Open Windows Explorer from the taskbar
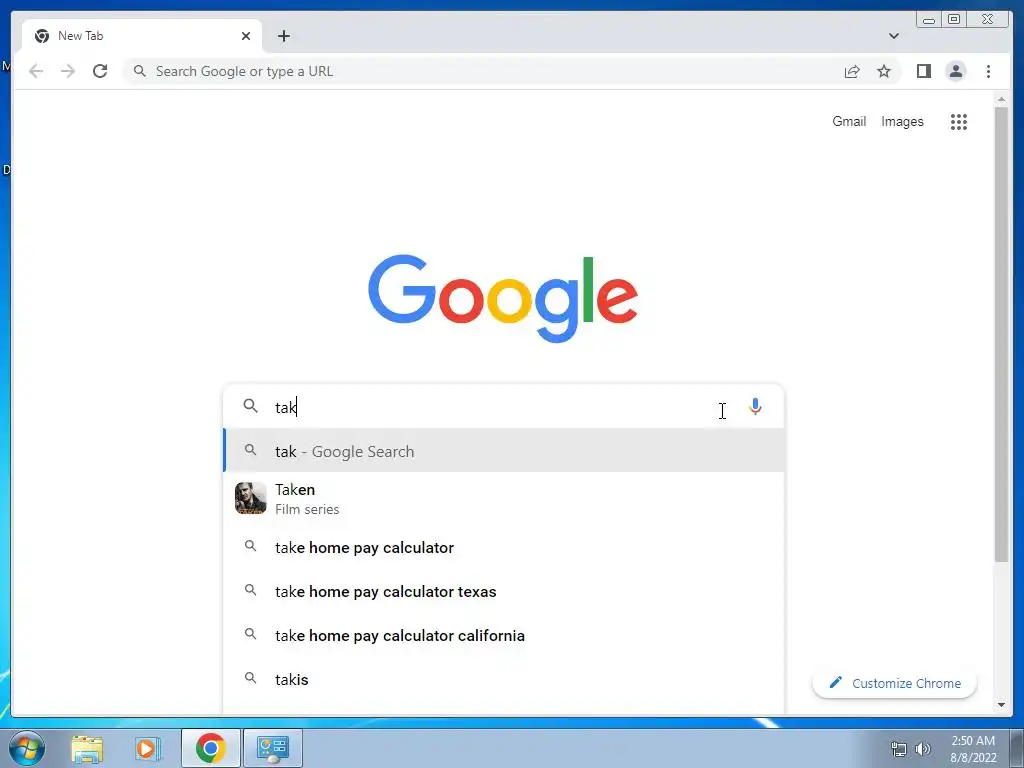The image size is (1024, 768). coord(87,748)
